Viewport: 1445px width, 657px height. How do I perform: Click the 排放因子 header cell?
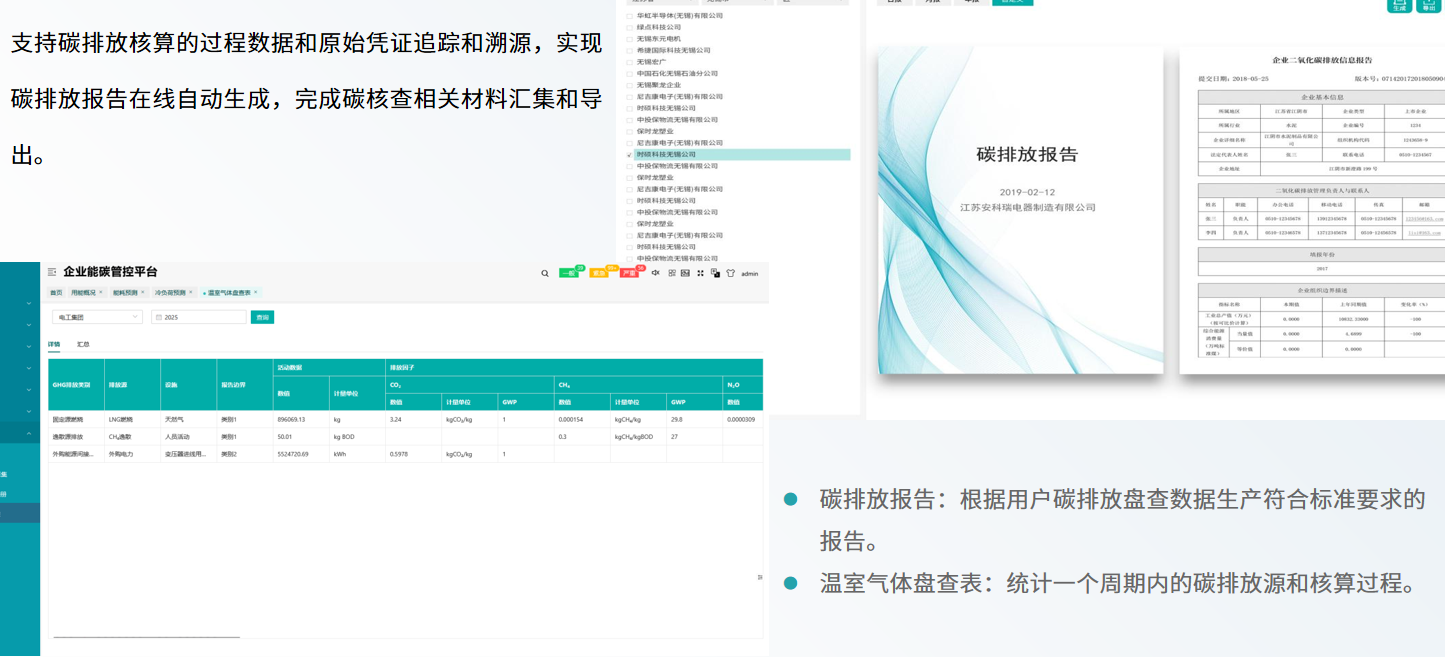pyautogui.click(x=574, y=368)
